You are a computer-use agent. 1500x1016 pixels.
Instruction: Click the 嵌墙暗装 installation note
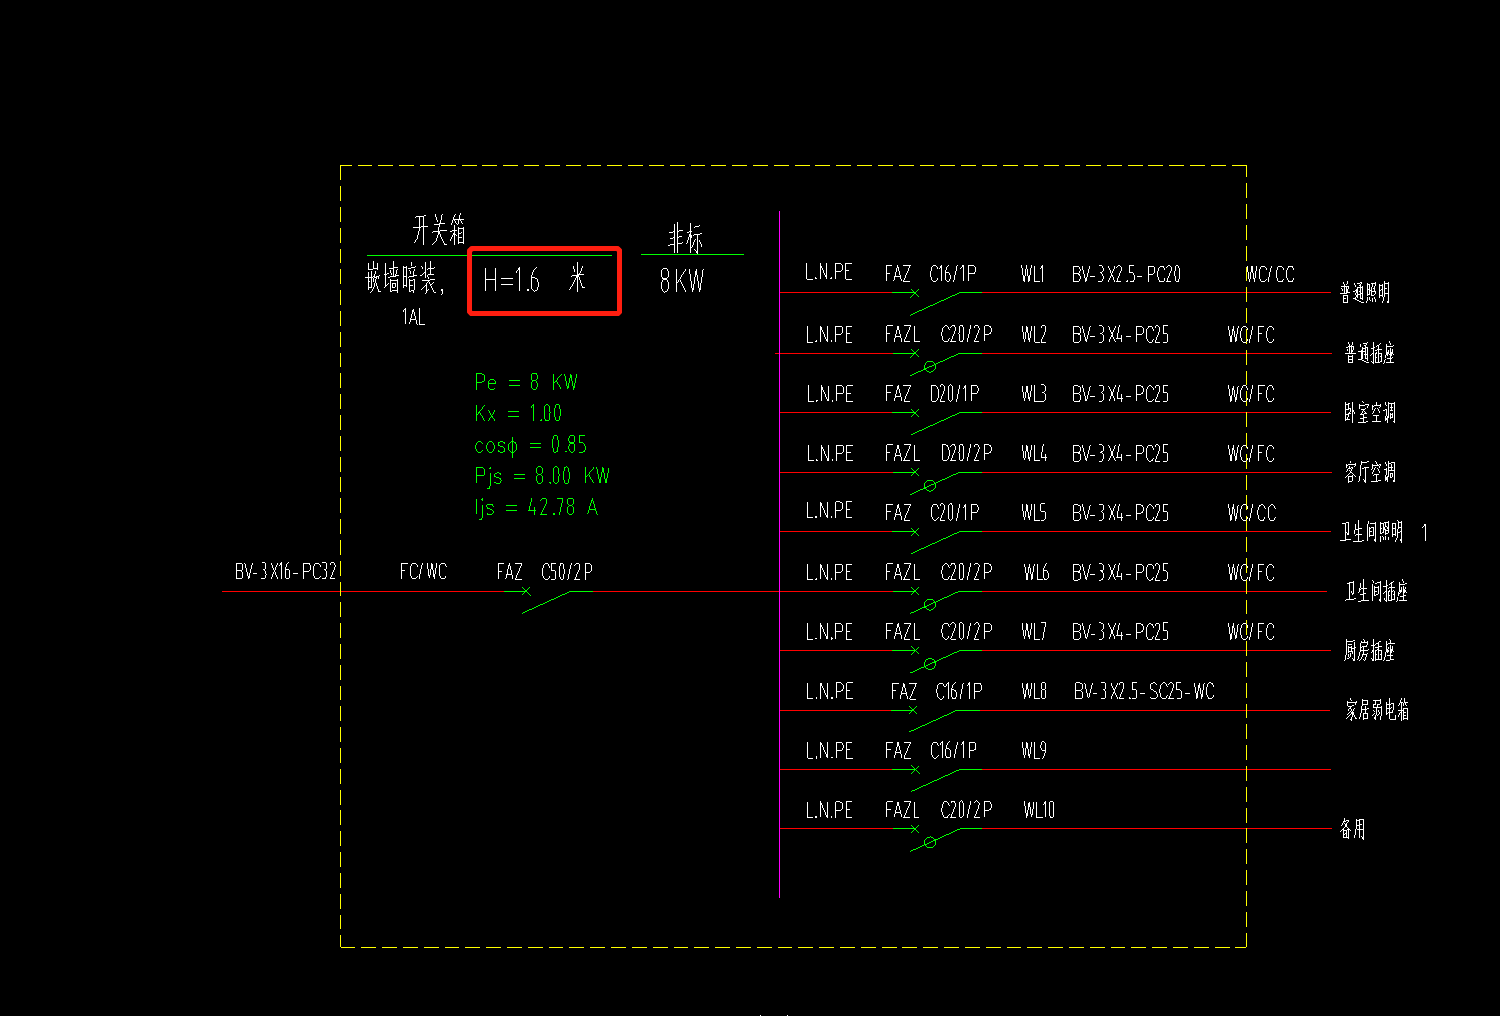tap(404, 279)
